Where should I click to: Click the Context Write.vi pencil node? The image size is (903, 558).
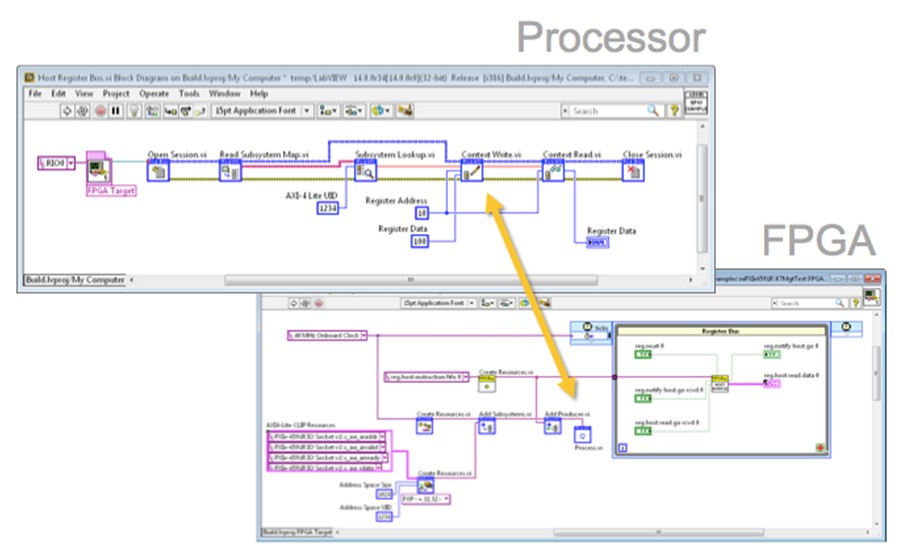point(471,173)
